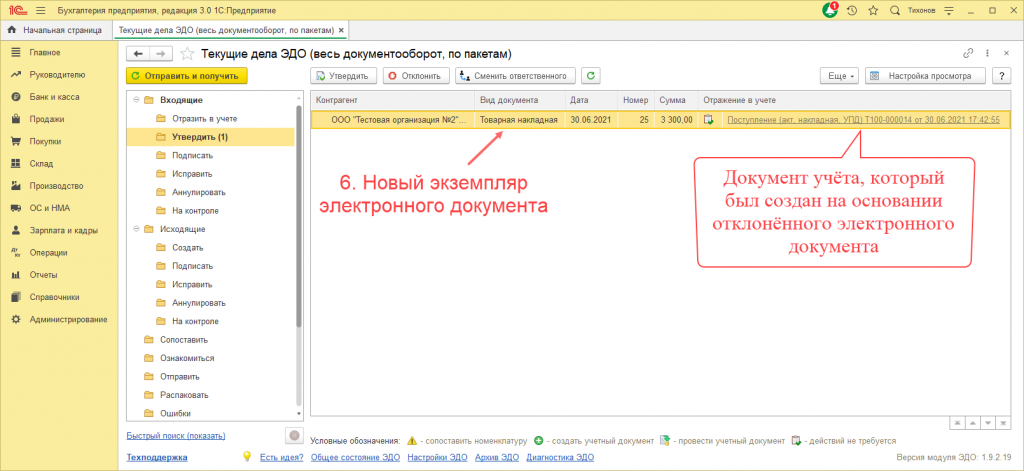This screenshot has height=471, width=1024.
Task: Open the 1C main menu hamburger icon
Action: point(40,11)
